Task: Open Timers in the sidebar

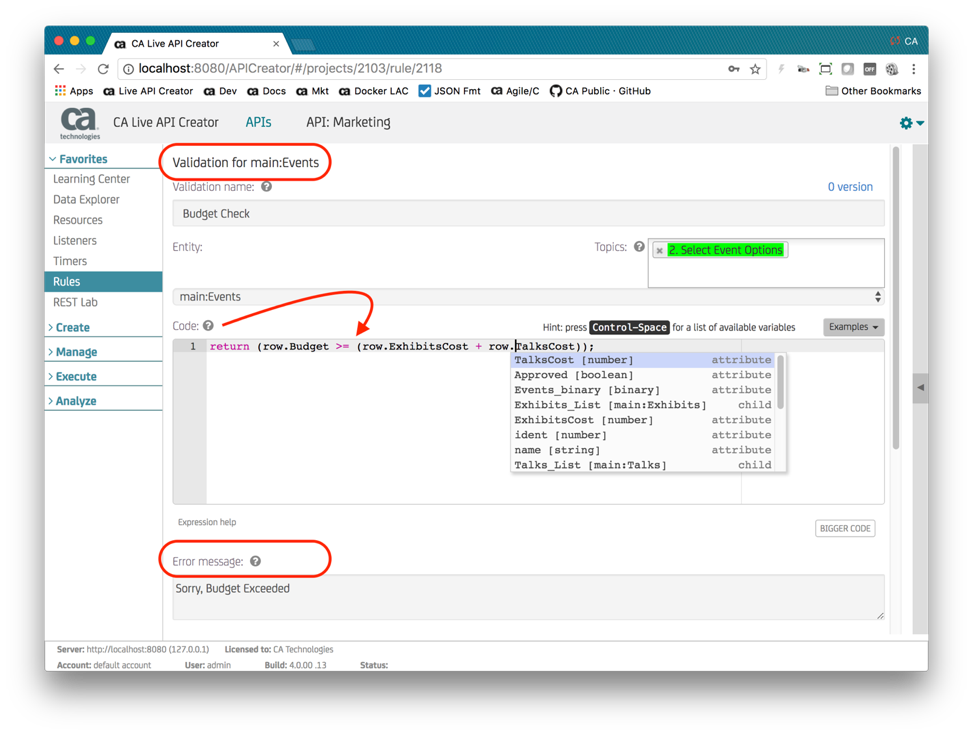Action: [70, 261]
